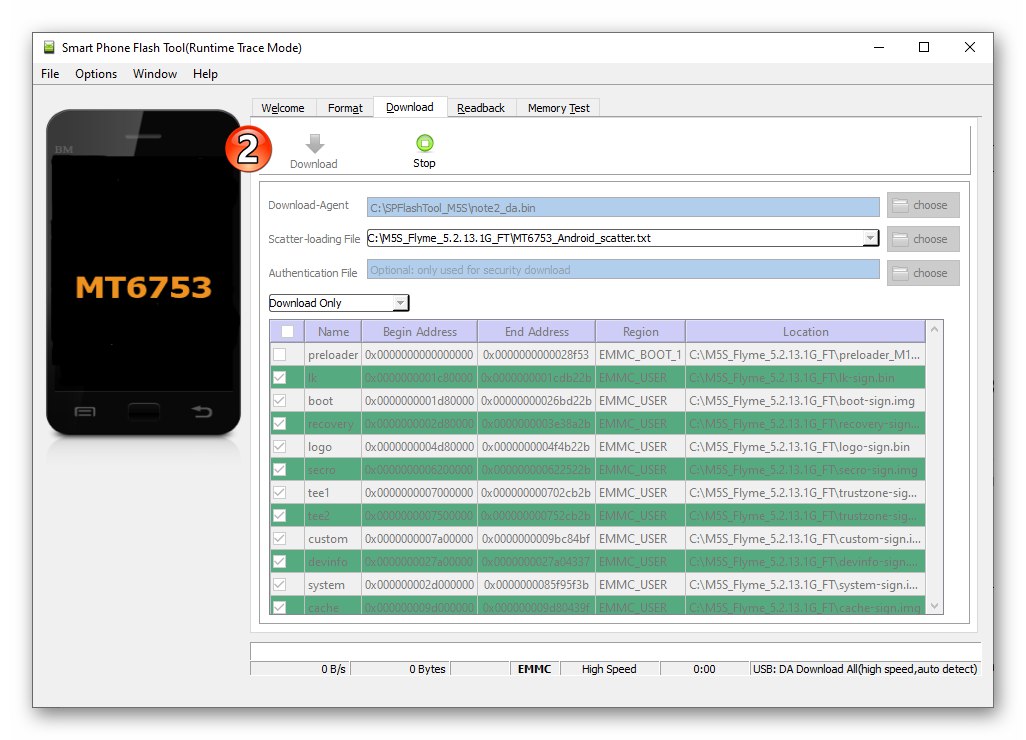
Task: Switch to the Readback tab
Action: click(481, 107)
